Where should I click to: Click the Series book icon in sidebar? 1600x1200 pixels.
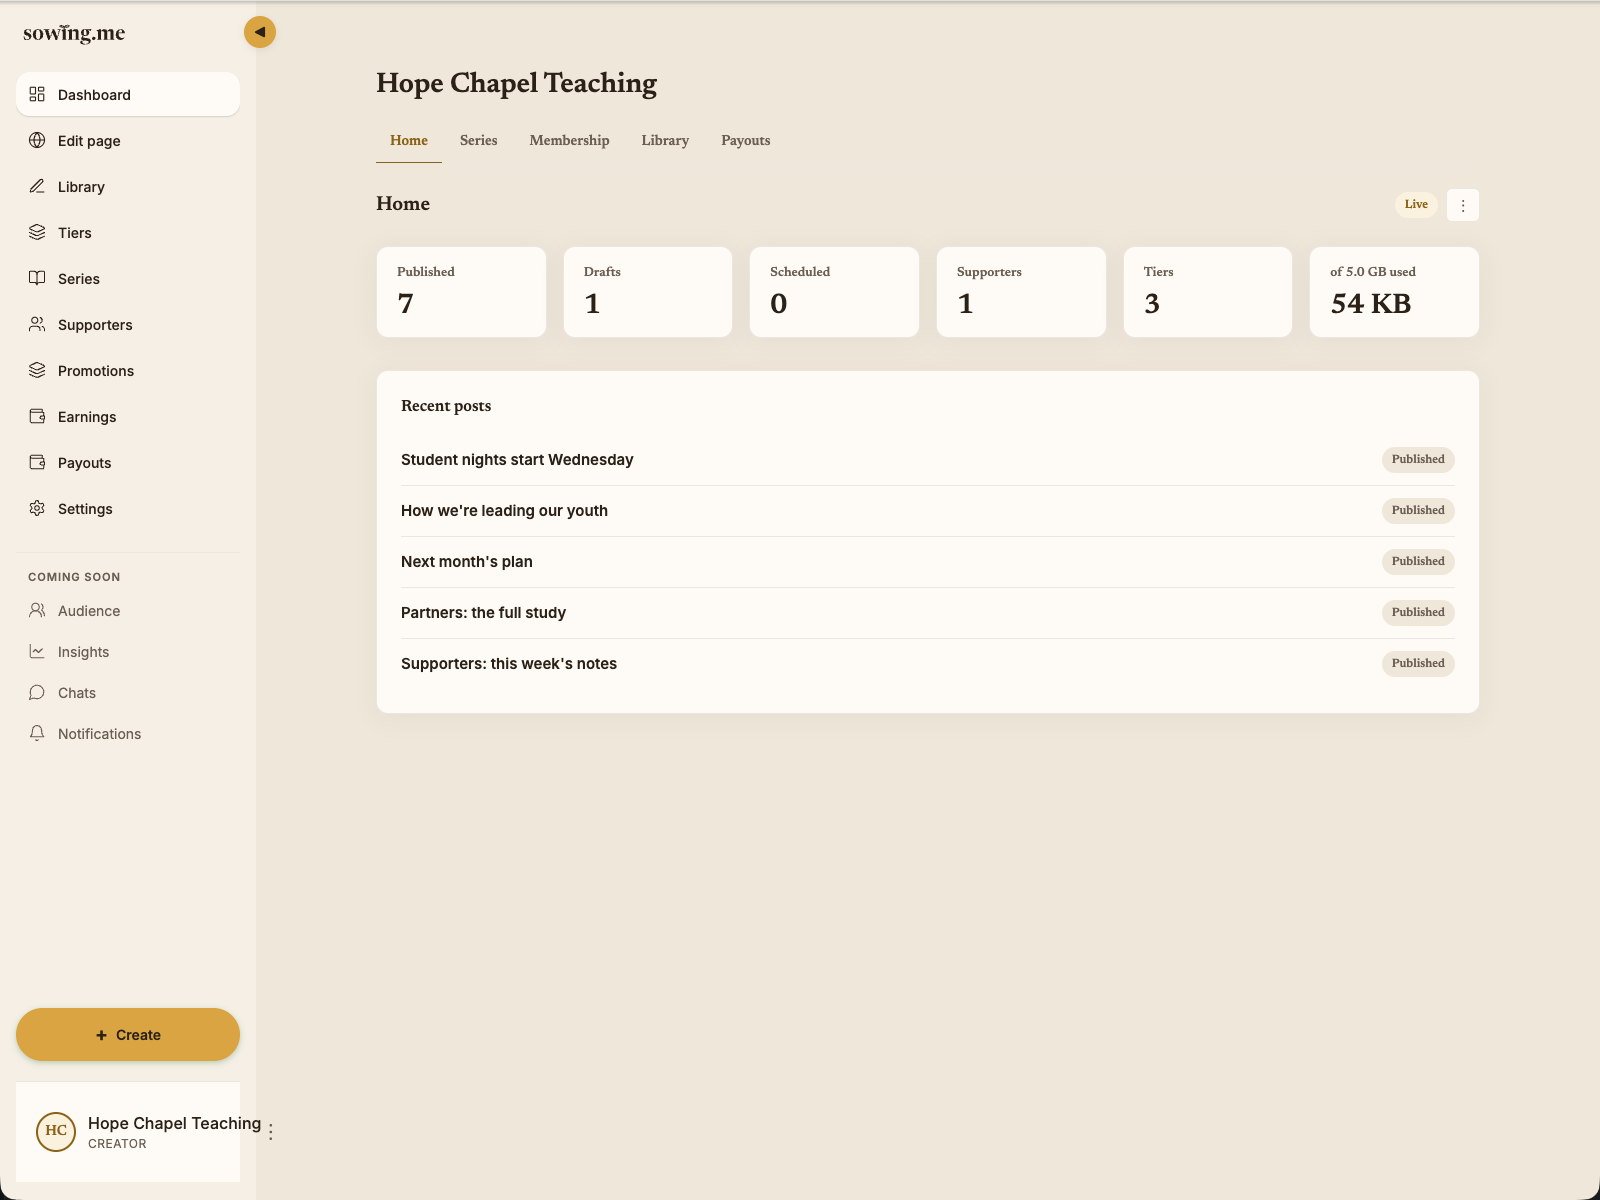pyautogui.click(x=37, y=278)
